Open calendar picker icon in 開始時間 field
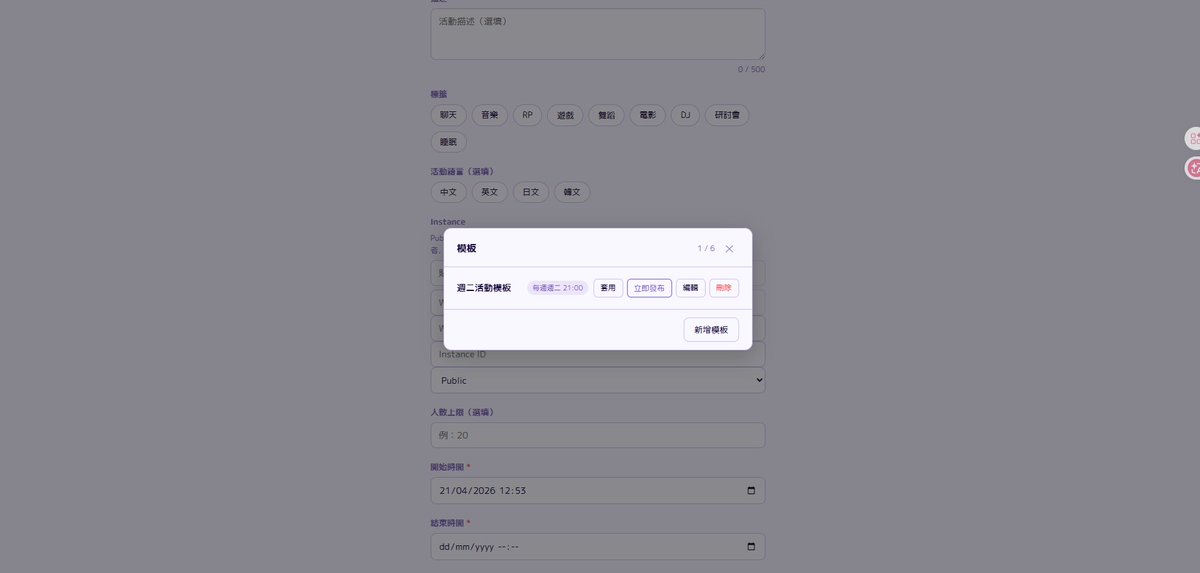This screenshot has width=1200, height=573. coord(751,491)
